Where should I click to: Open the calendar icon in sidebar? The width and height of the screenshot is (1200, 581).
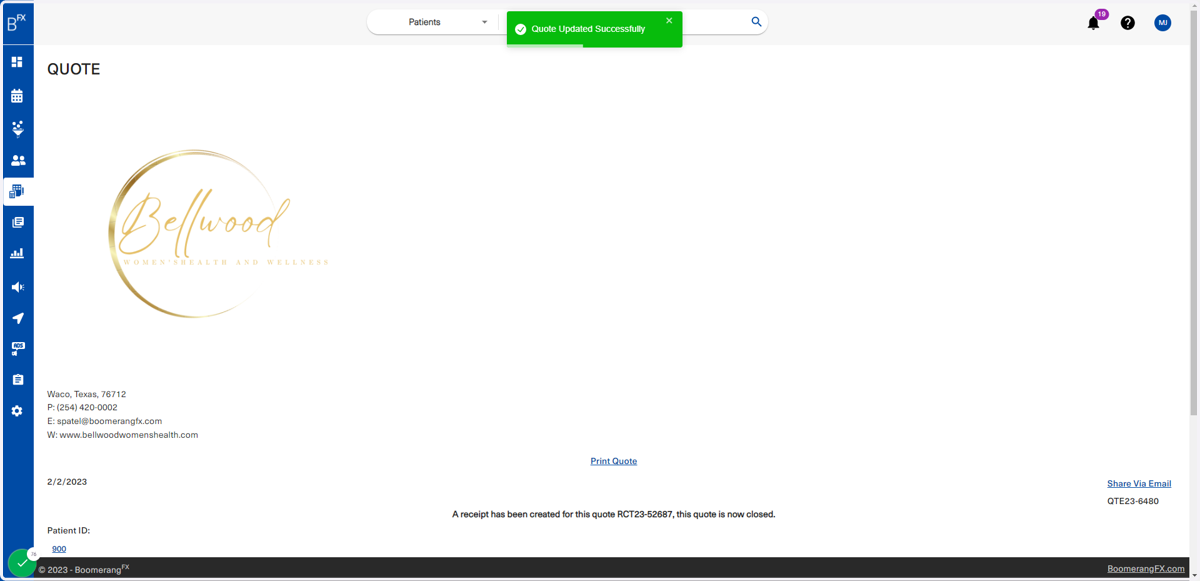point(17,96)
